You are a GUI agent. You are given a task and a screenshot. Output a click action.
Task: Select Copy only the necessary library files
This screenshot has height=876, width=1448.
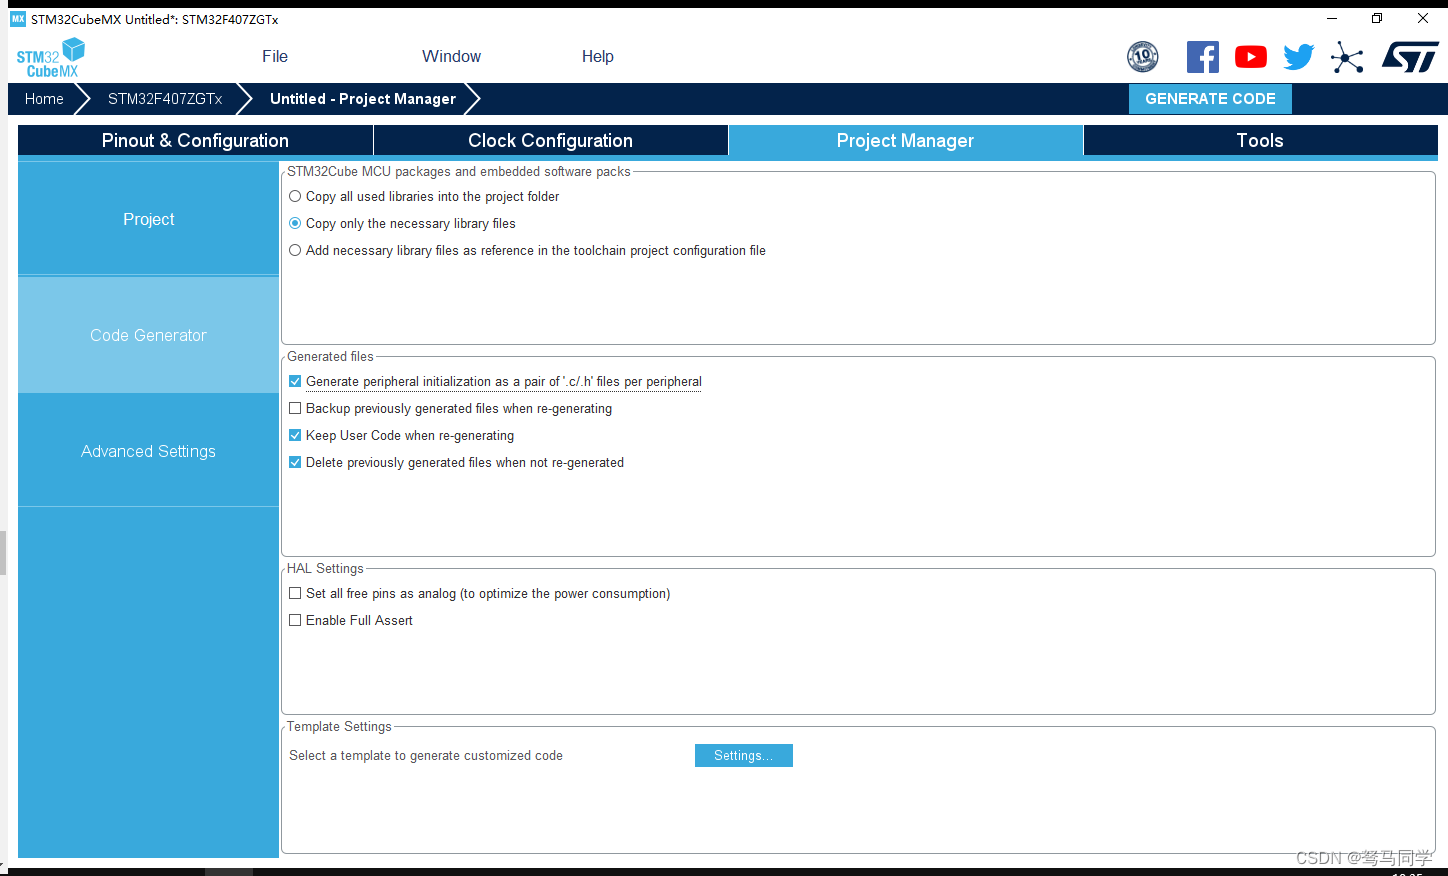coord(295,224)
